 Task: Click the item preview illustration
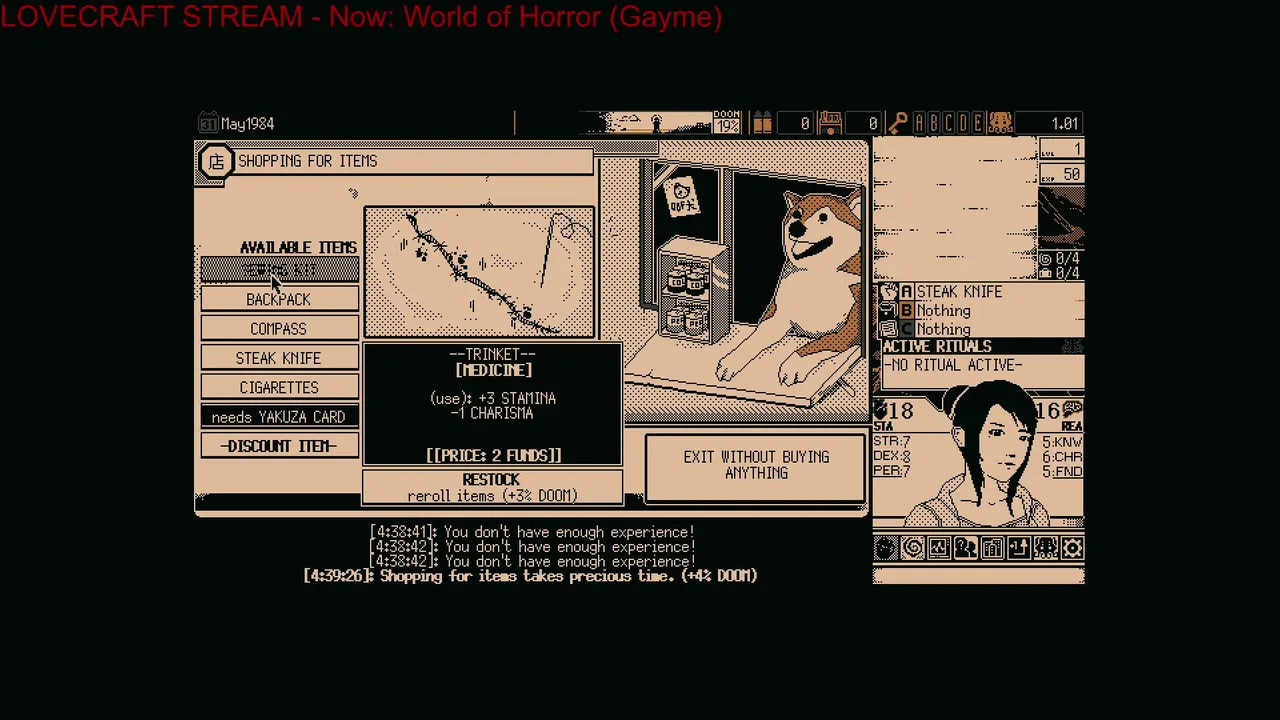(480, 273)
